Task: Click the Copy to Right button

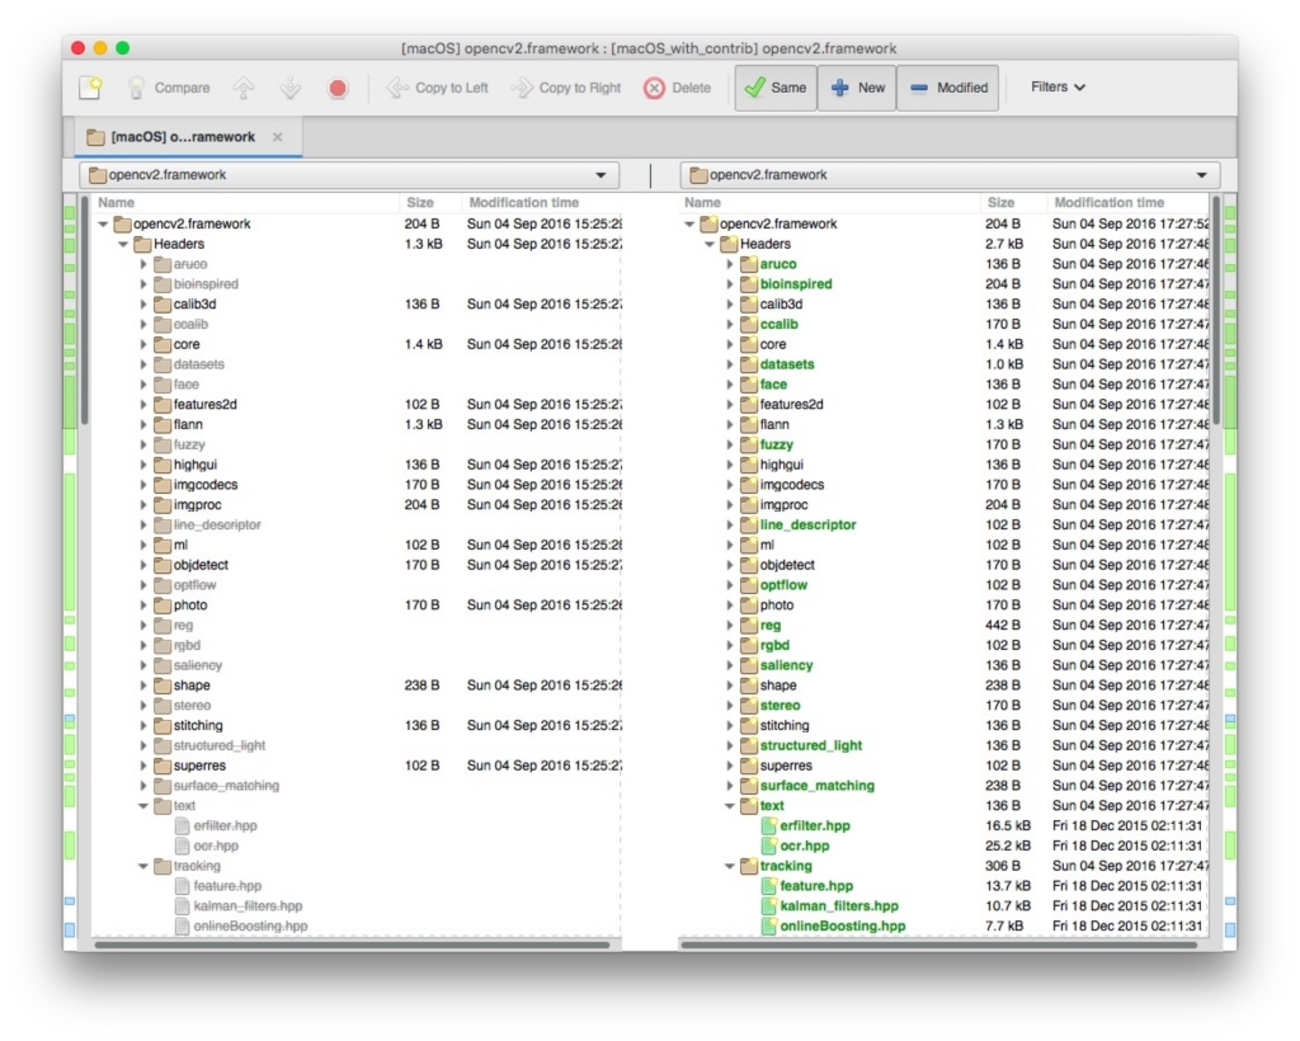Action: 566,88
